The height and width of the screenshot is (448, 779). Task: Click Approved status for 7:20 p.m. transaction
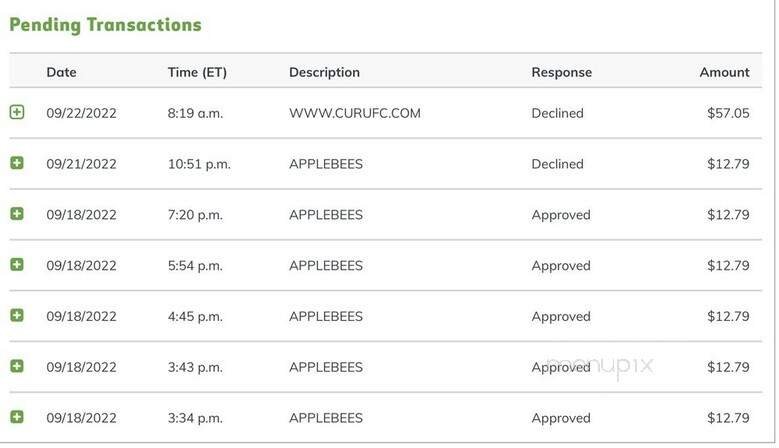pos(561,215)
